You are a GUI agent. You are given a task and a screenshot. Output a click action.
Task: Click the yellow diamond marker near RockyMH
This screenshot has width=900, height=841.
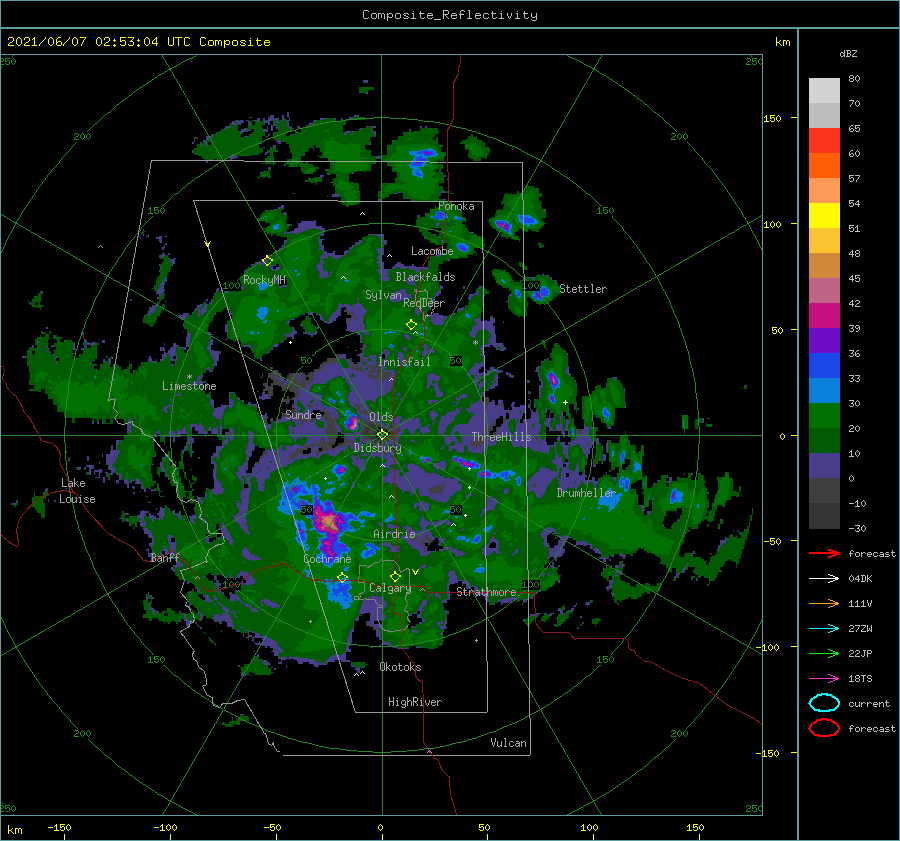(267, 261)
